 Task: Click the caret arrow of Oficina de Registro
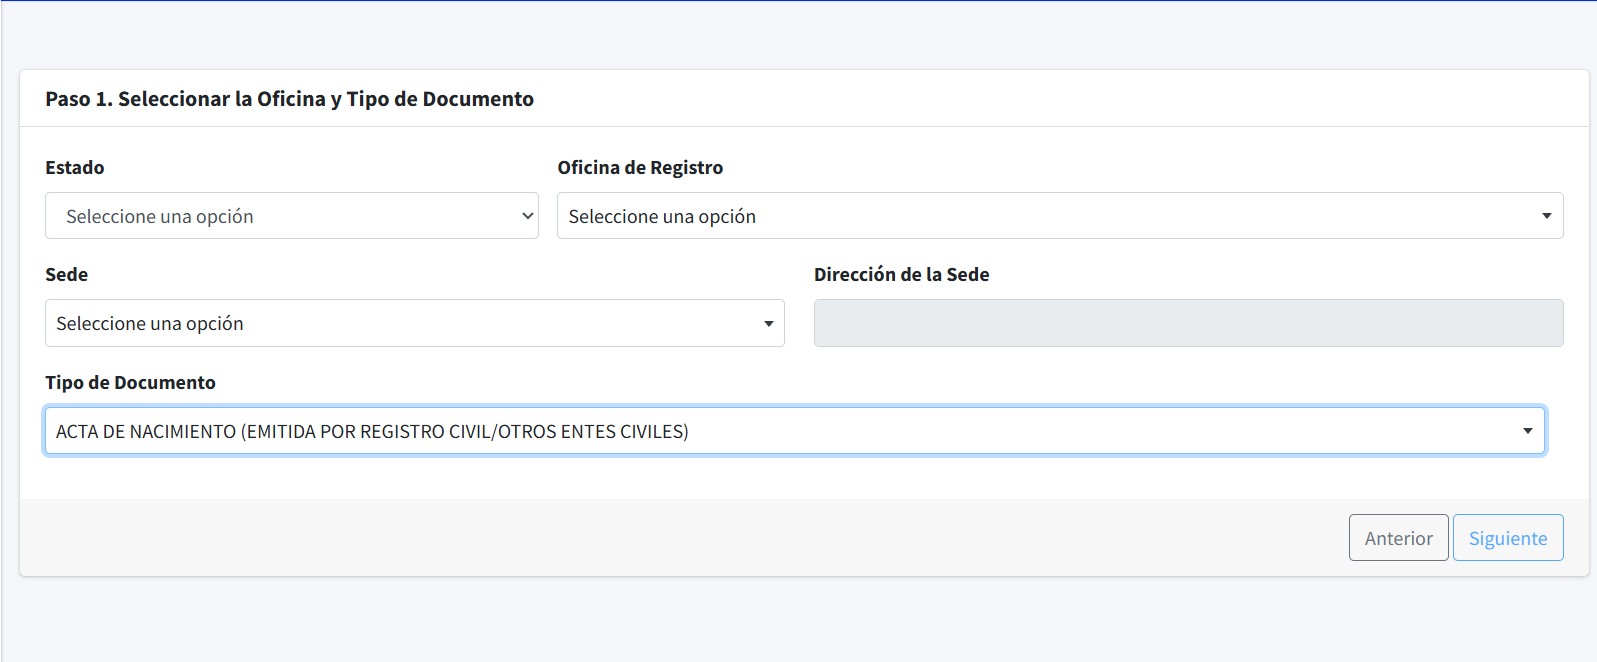click(x=1546, y=216)
